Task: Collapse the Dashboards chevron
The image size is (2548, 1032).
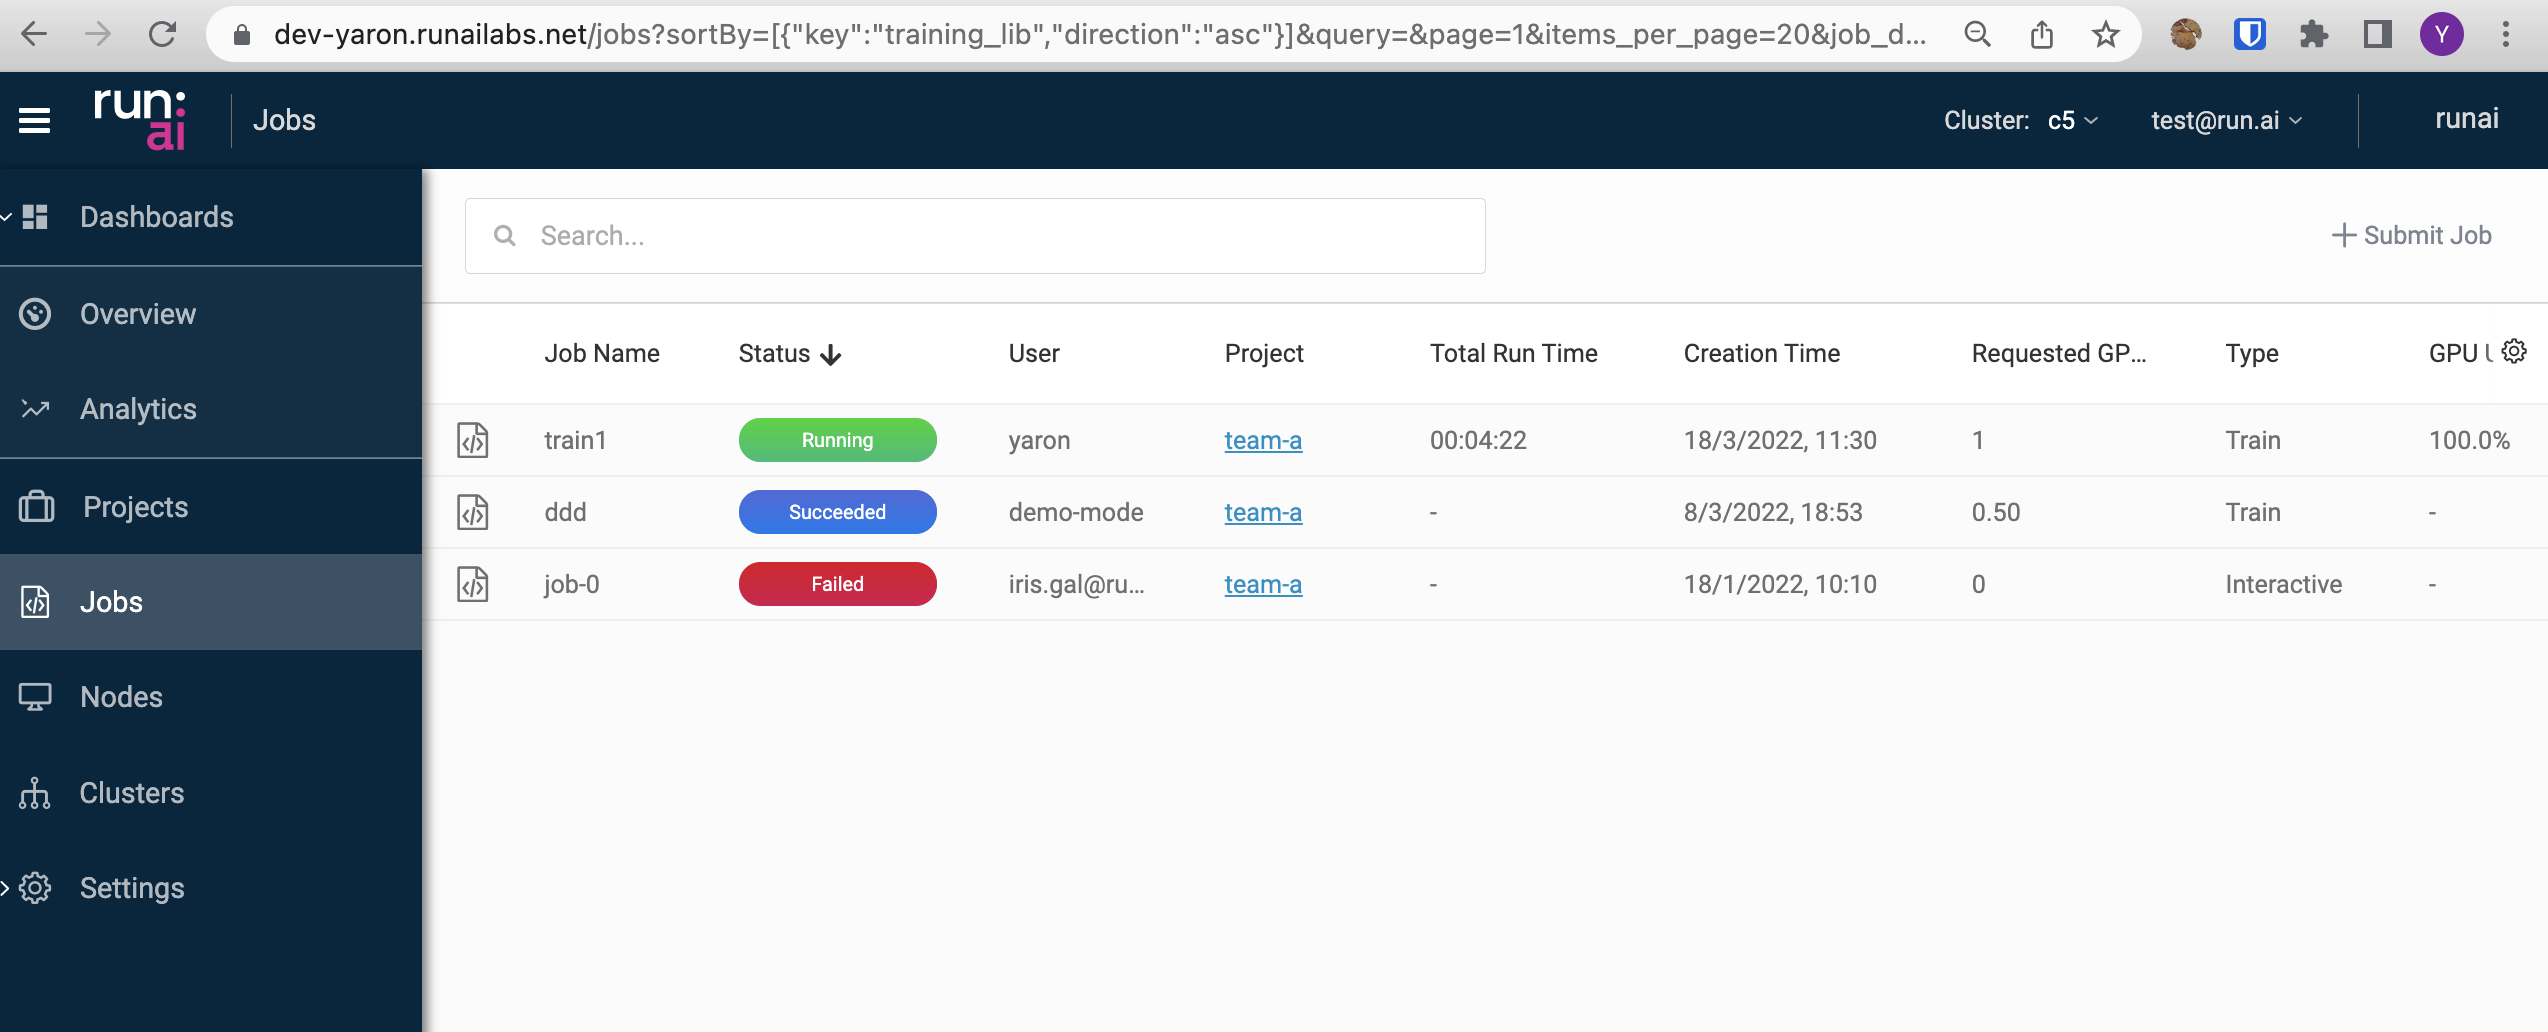Action: (6, 217)
